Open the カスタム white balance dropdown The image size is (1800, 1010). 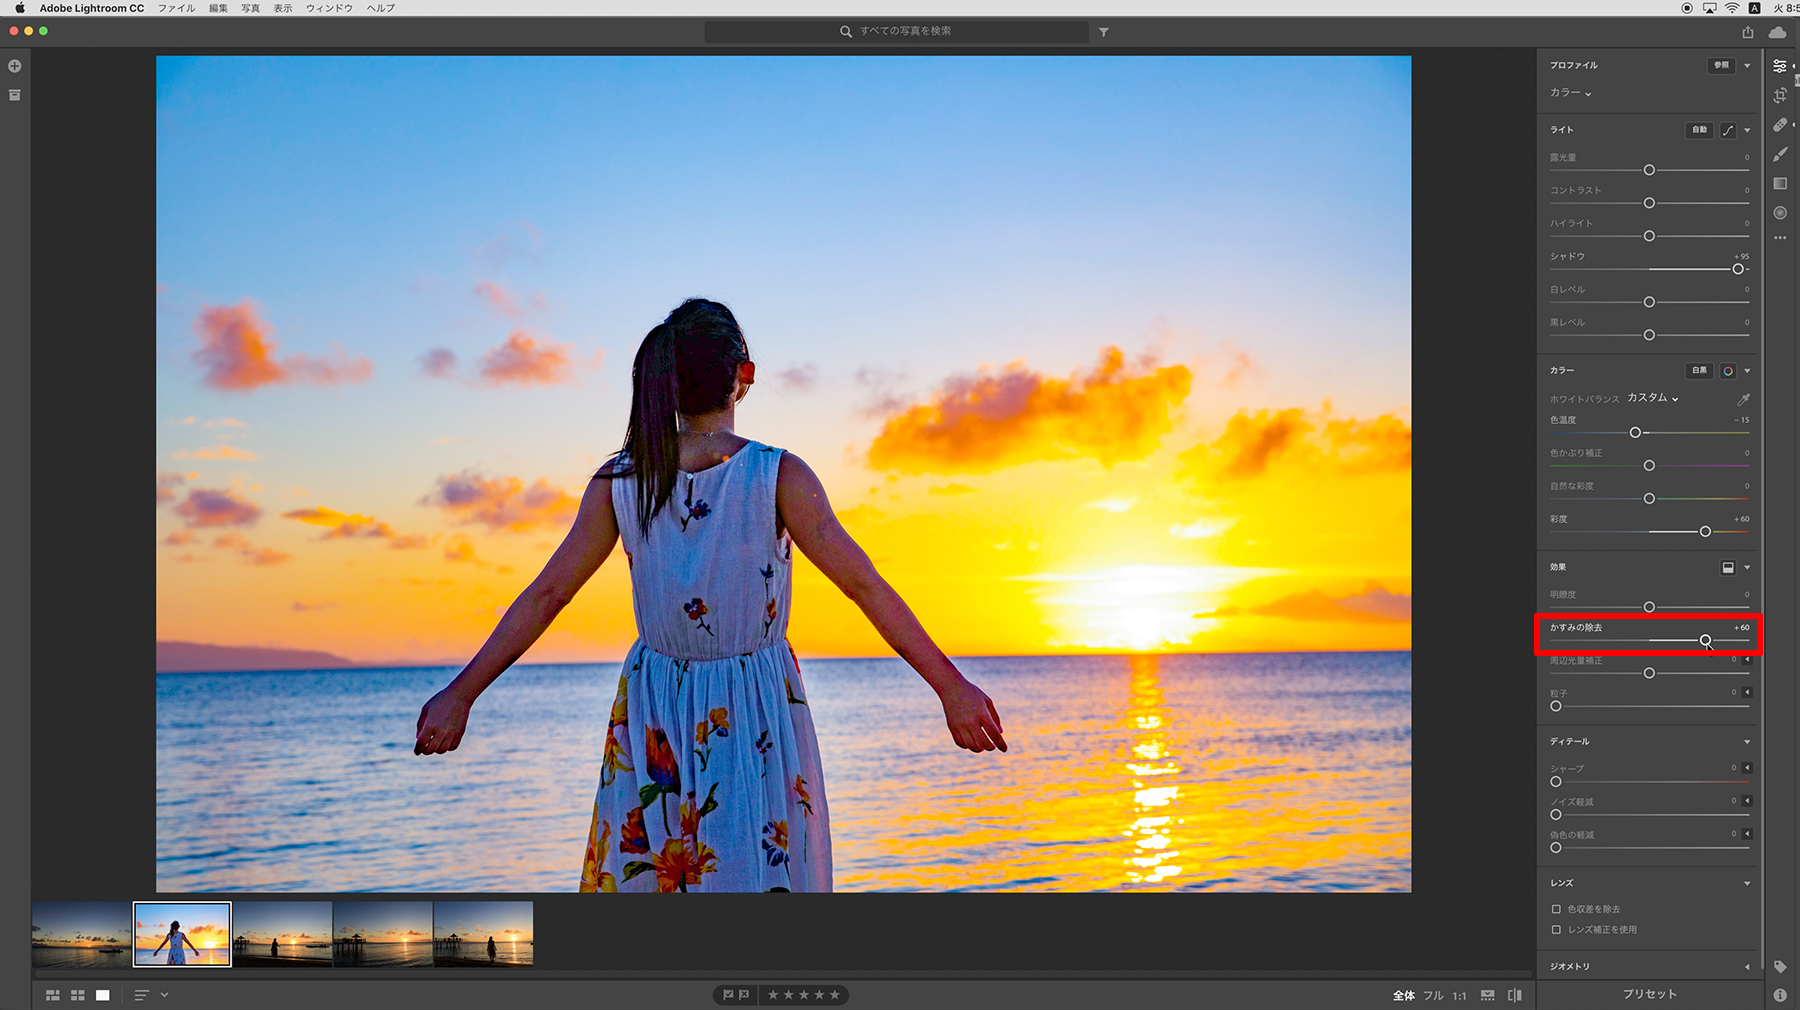pyautogui.click(x=1652, y=398)
